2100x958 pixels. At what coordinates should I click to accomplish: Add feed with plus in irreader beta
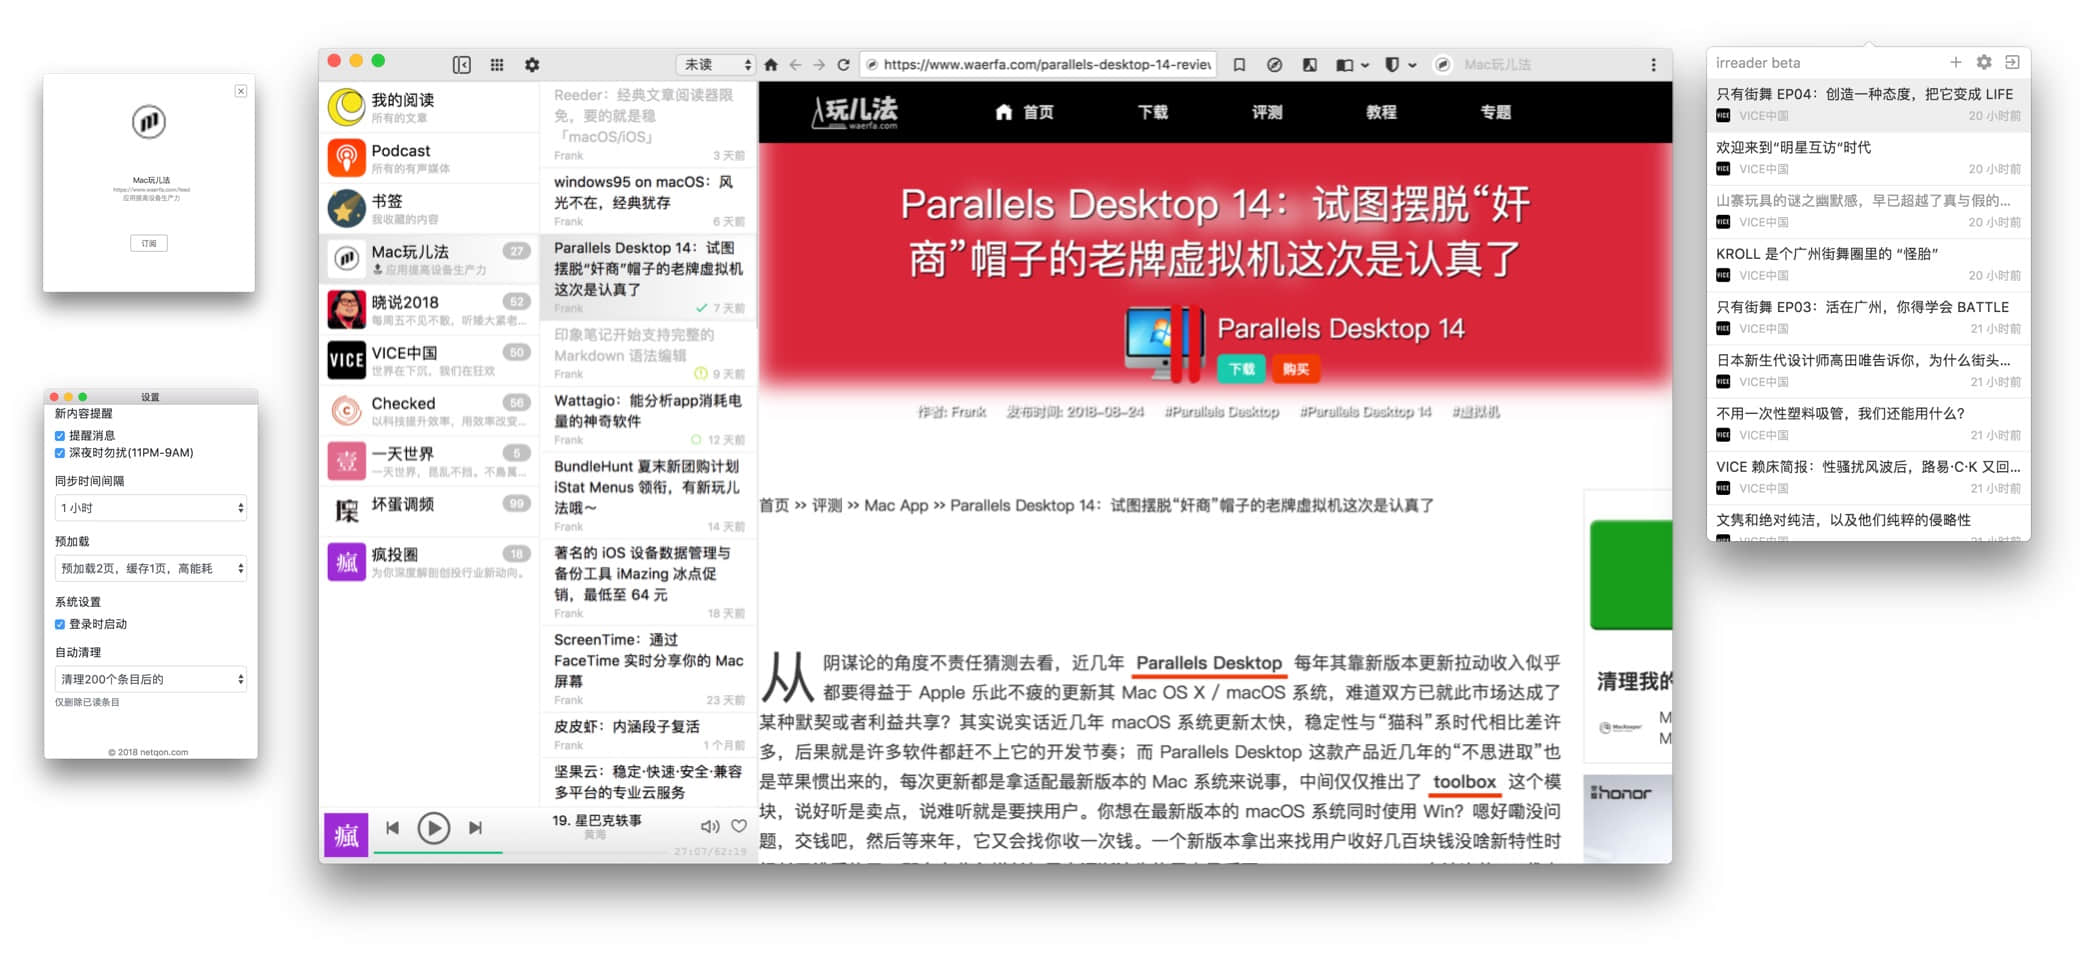[1955, 62]
